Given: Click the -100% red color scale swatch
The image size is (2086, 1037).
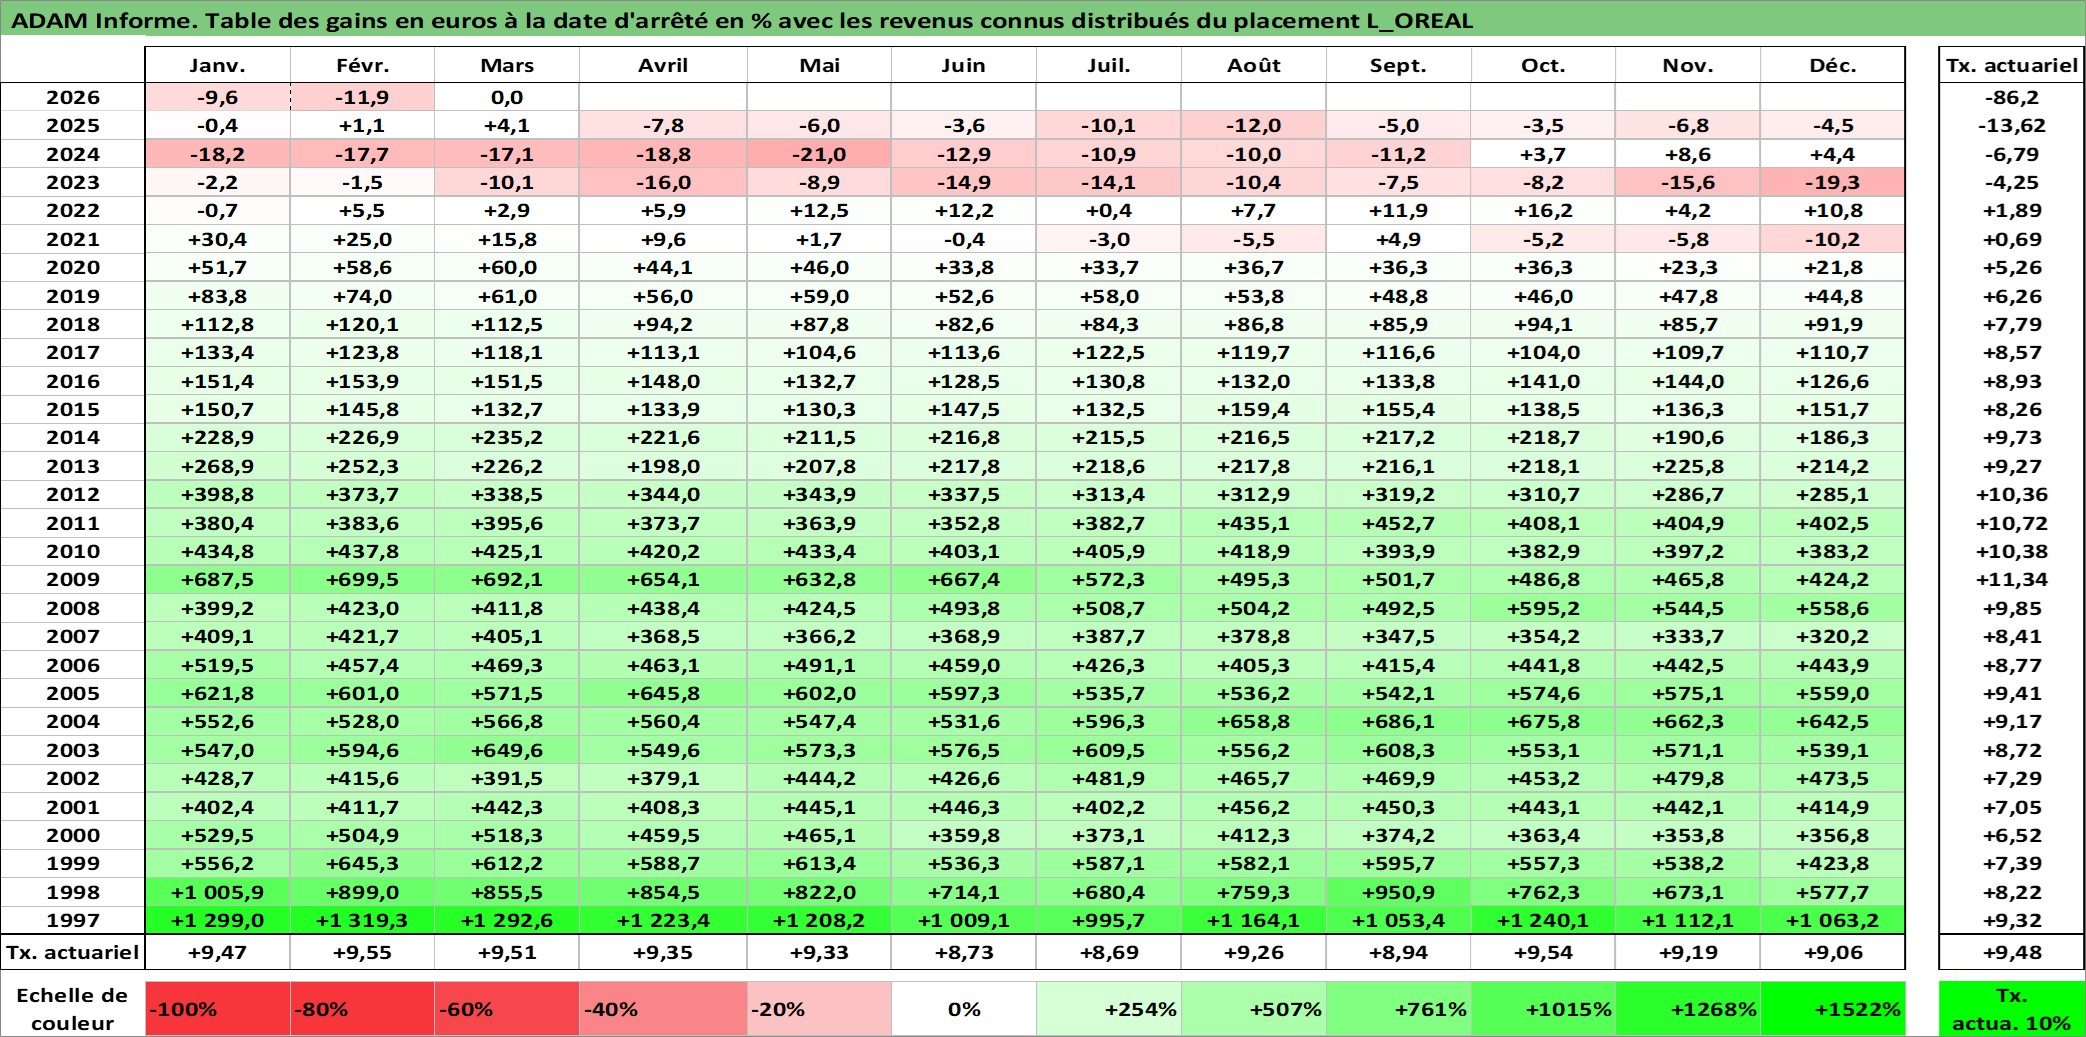Looking at the screenshot, I should (x=217, y=1008).
